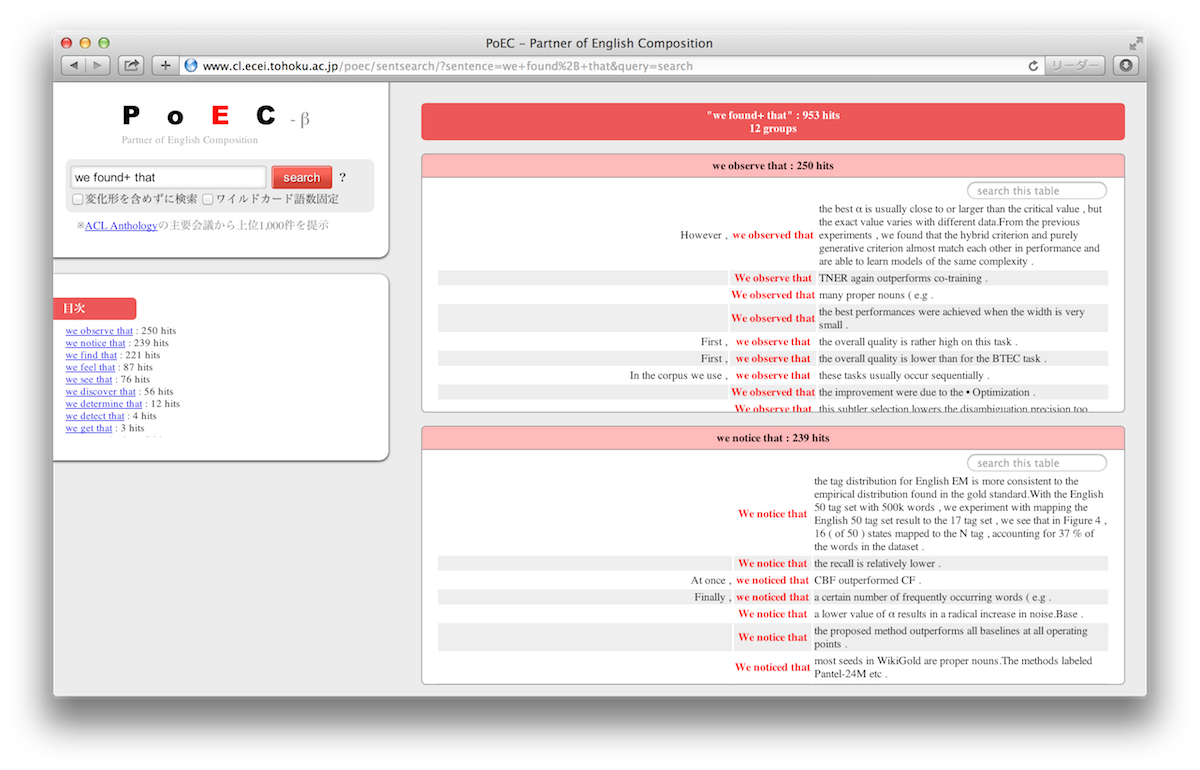Click "search this table" in observe group
This screenshot has height=770, width=1200.
1037,191
